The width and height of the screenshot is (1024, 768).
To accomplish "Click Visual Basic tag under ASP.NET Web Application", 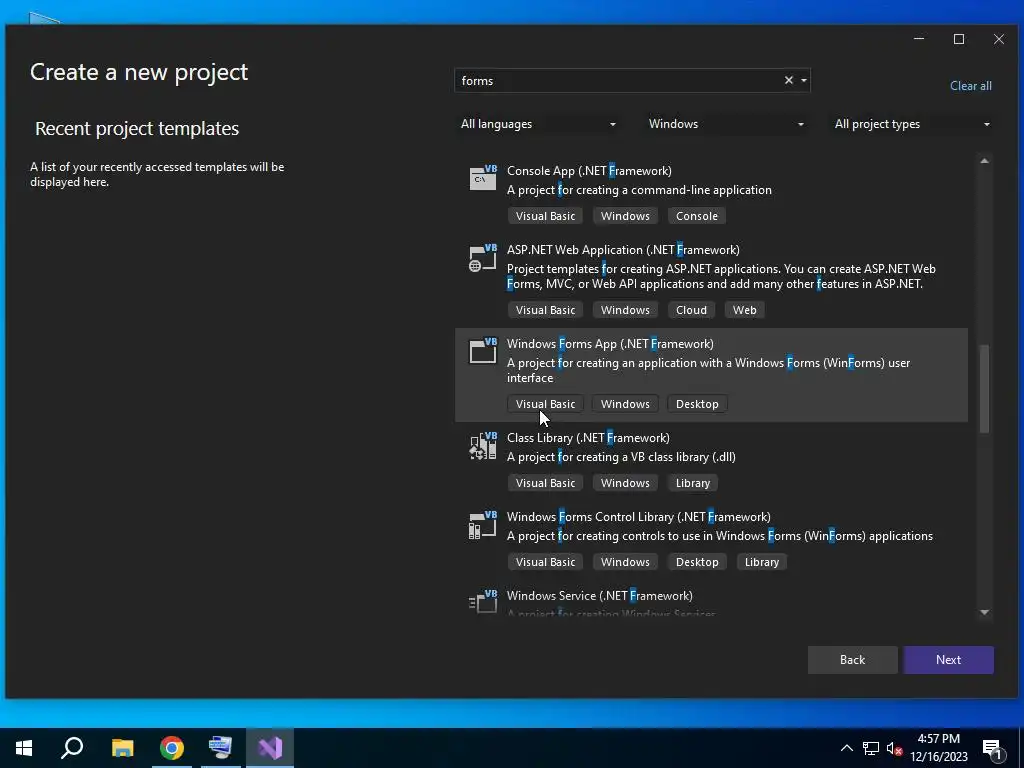I will (x=545, y=310).
